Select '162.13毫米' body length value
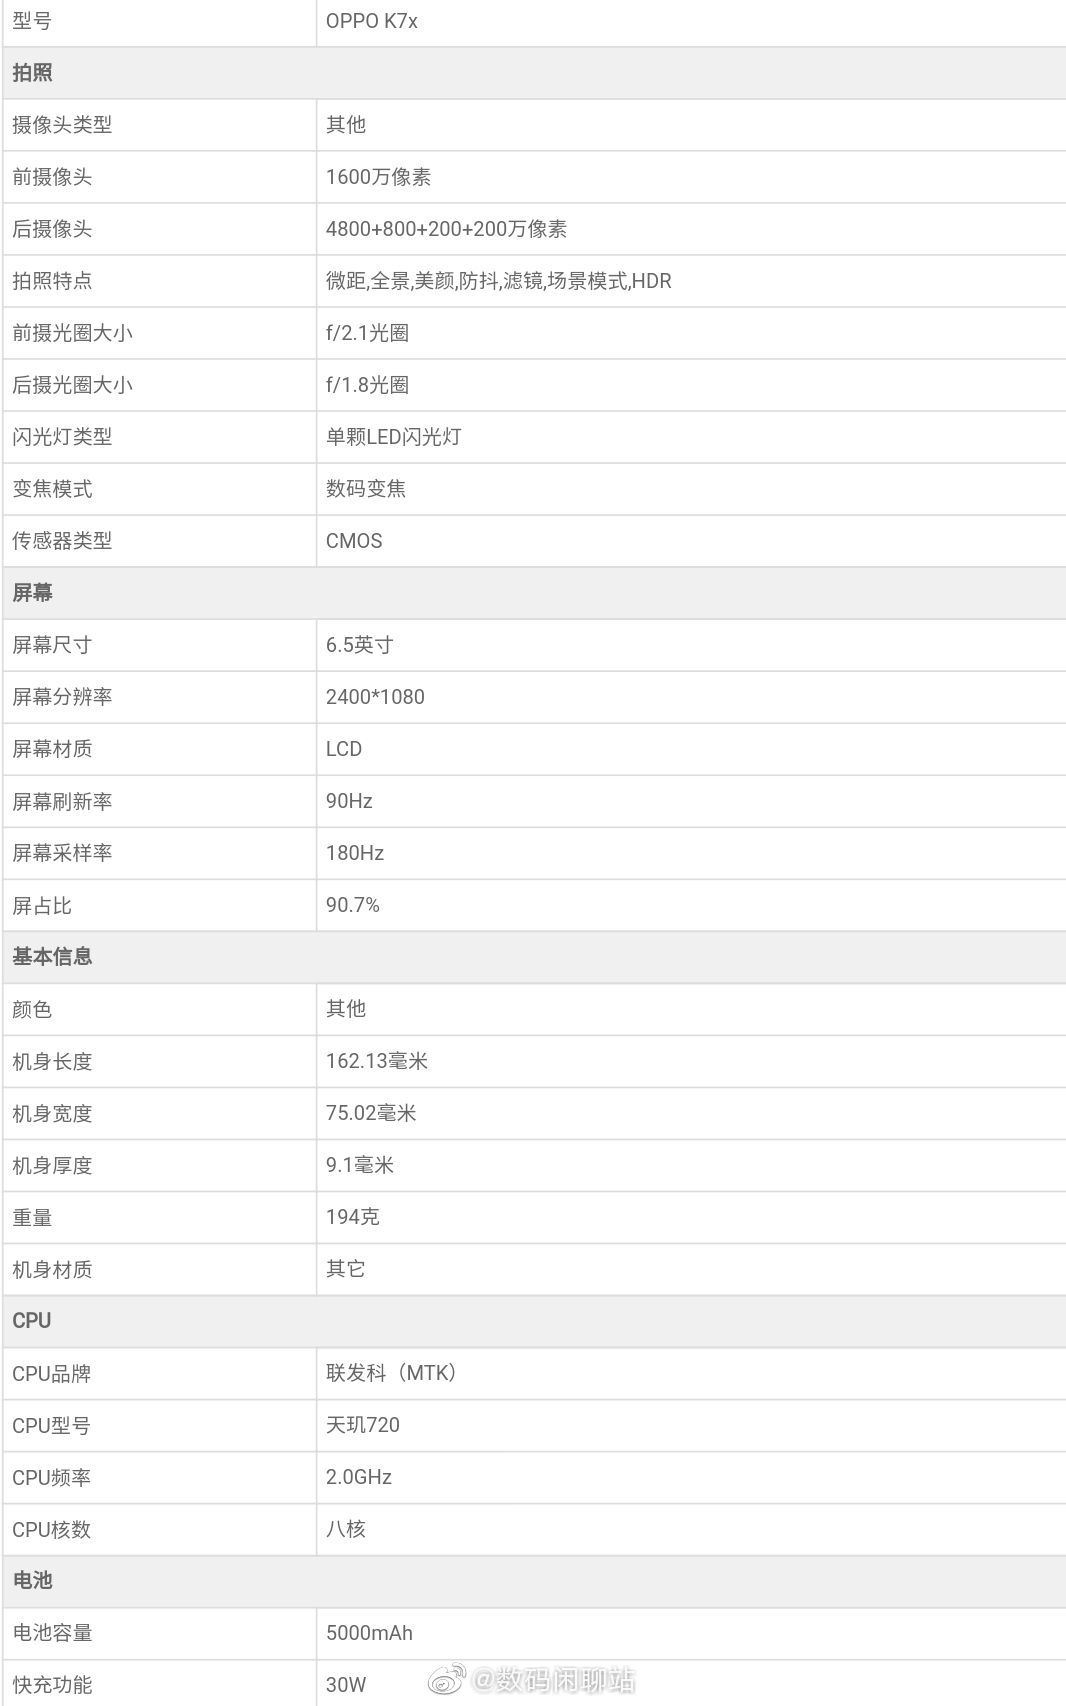1066x1706 pixels. [x=377, y=1061]
